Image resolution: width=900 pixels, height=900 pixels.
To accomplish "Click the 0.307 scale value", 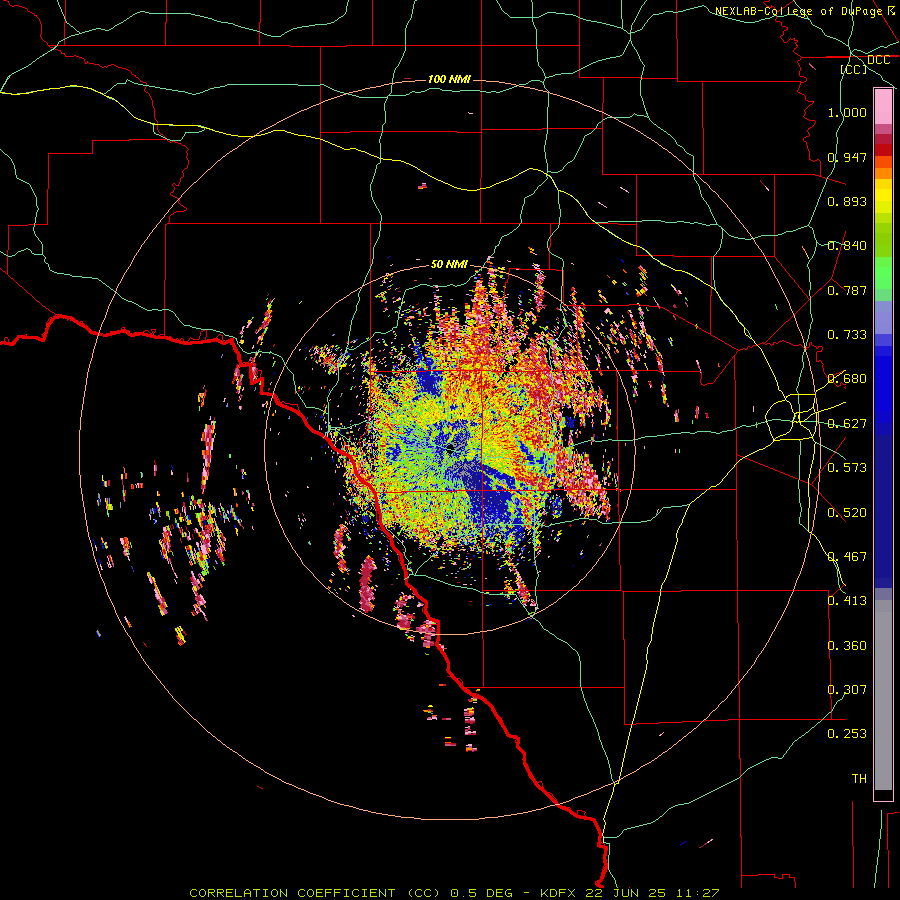I will pos(847,690).
